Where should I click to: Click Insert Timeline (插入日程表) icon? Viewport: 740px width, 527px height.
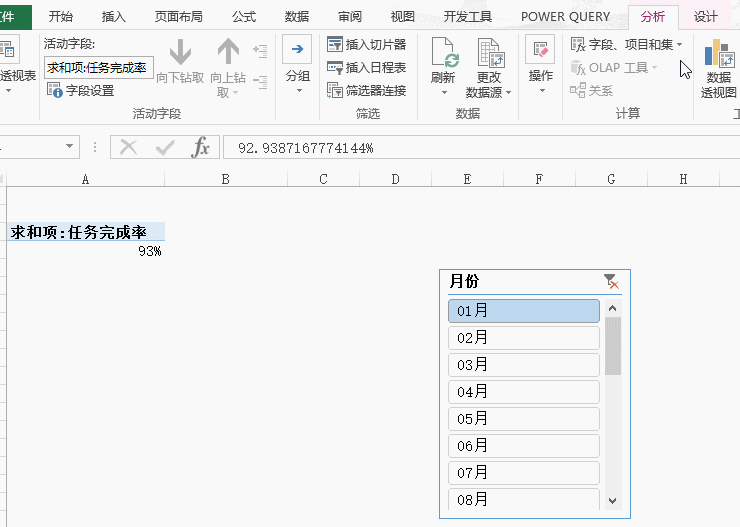click(335, 68)
